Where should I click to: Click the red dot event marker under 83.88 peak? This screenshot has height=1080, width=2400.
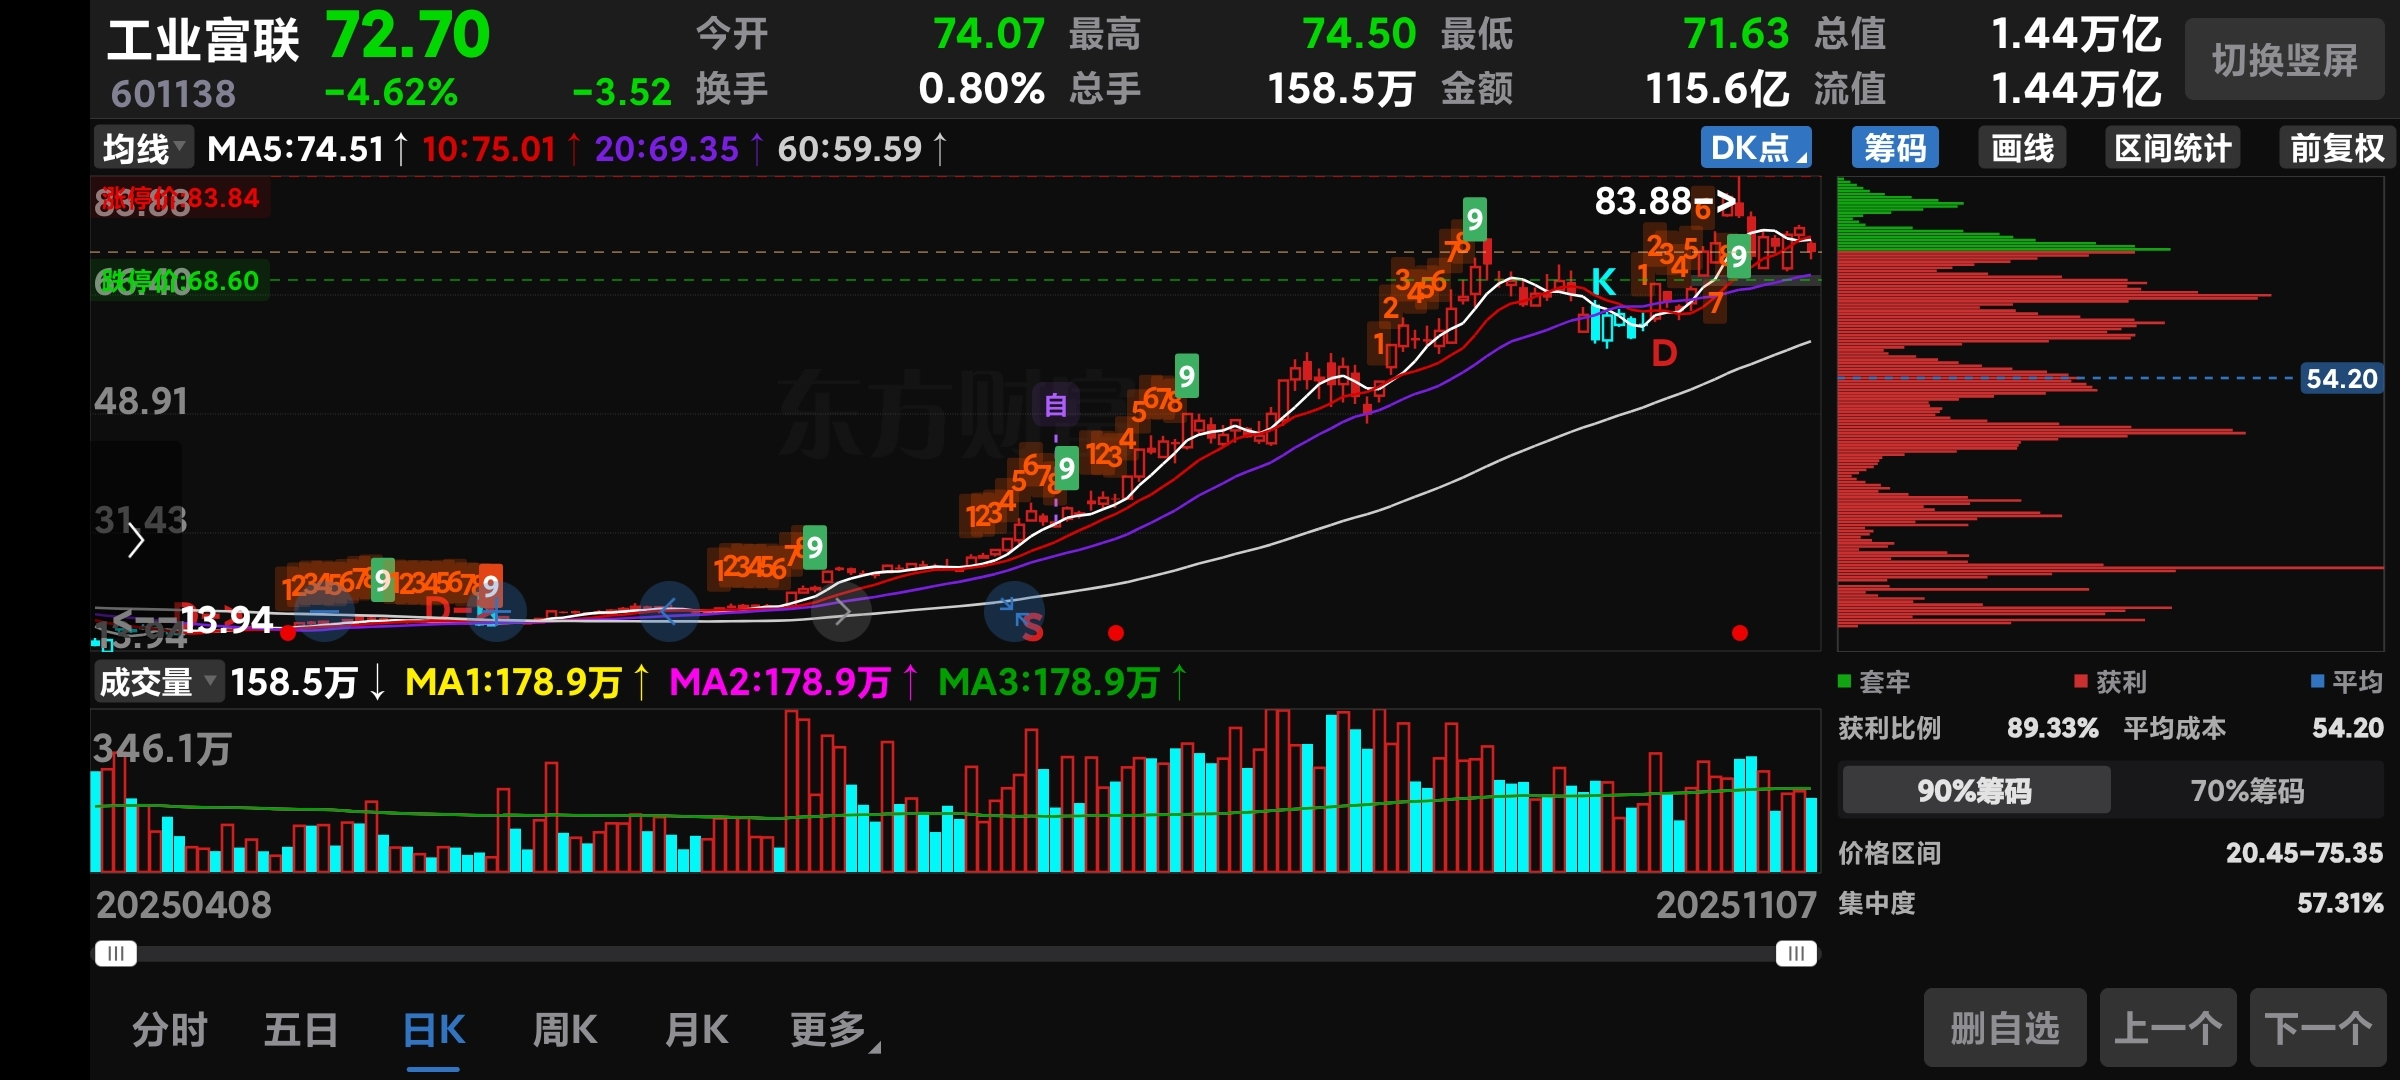pyautogui.click(x=1740, y=633)
